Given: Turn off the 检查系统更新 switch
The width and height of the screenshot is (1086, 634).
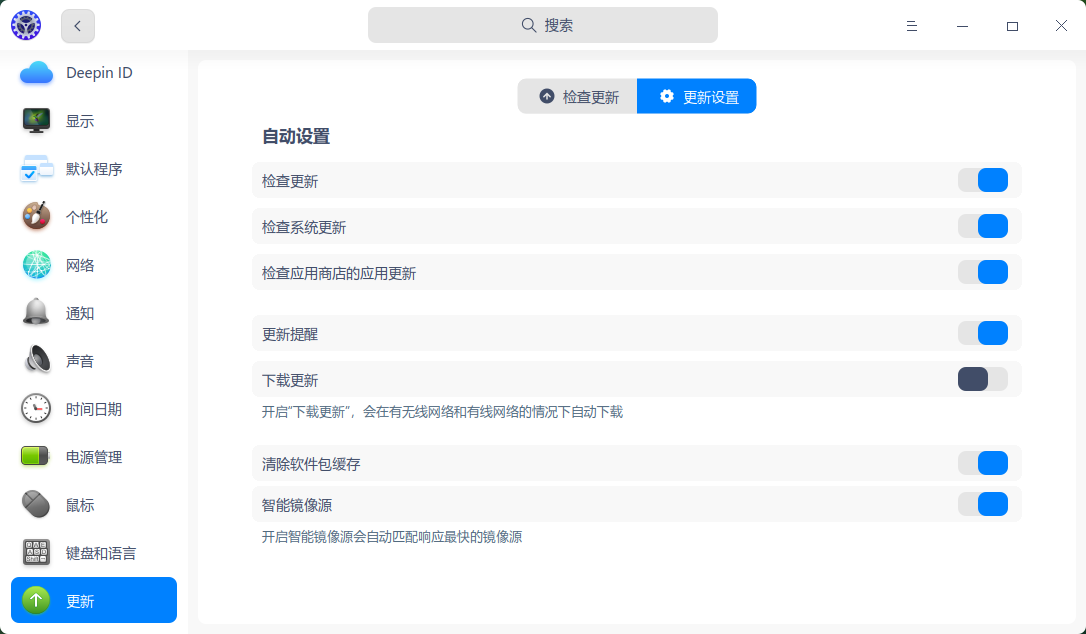Looking at the screenshot, I should pos(983,226).
